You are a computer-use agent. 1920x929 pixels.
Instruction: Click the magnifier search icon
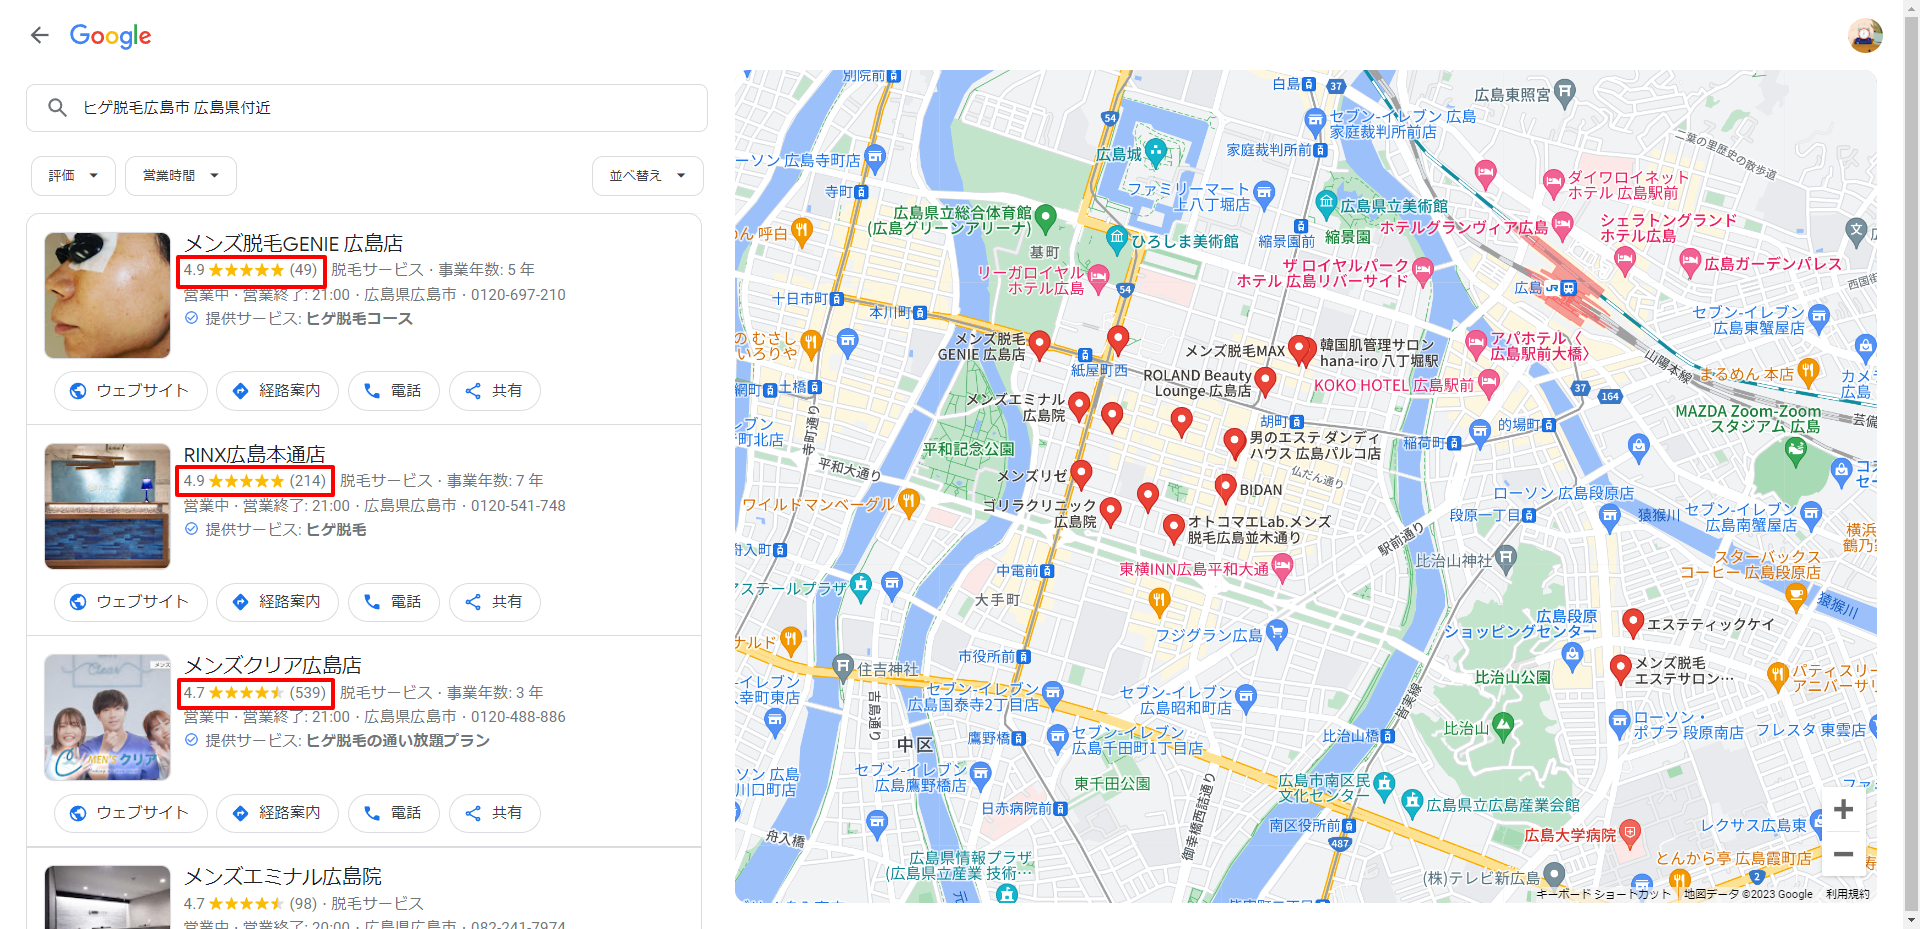coord(57,108)
